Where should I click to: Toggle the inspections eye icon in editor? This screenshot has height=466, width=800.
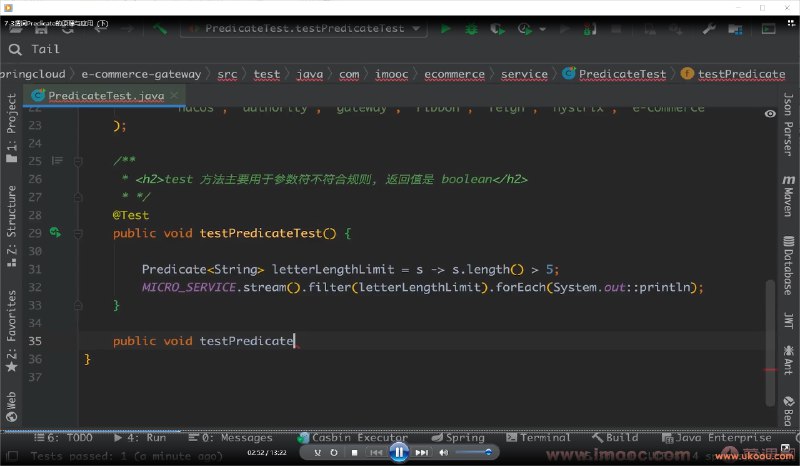click(x=770, y=113)
